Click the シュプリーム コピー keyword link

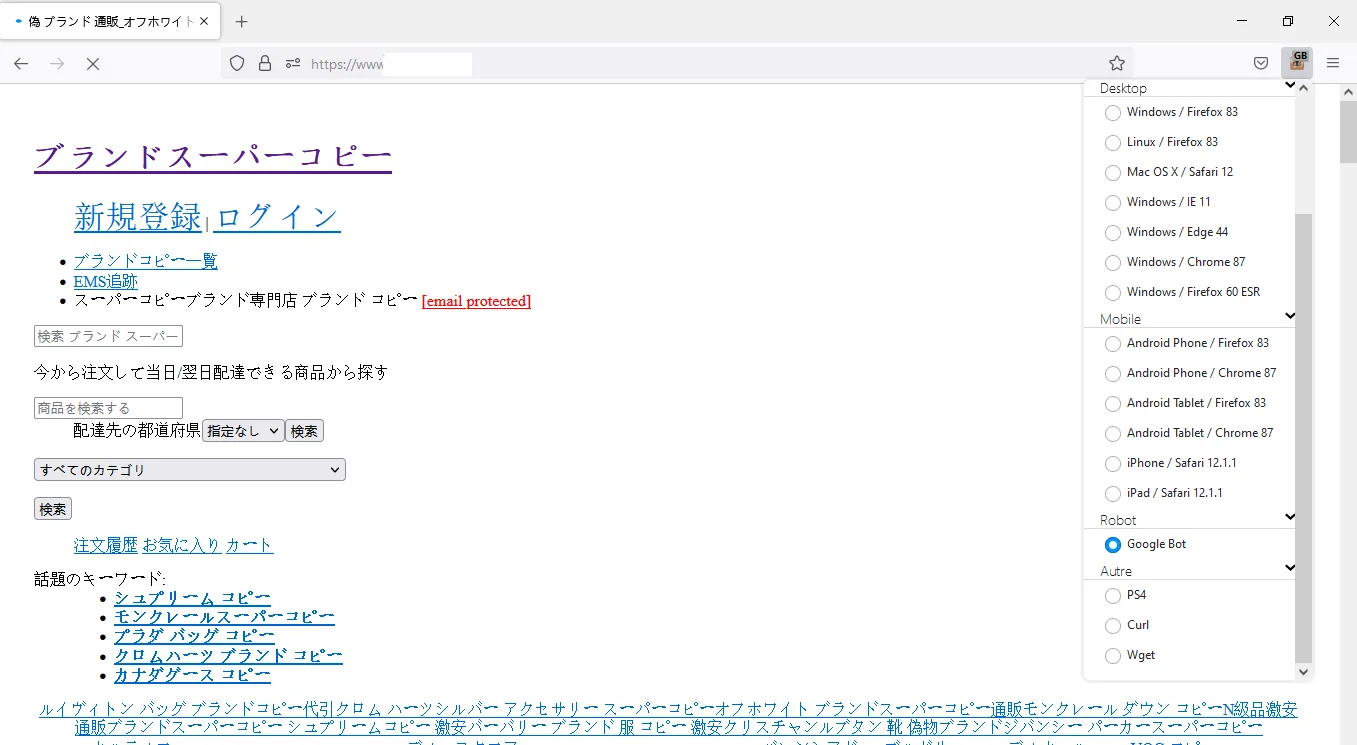coord(192,598)
